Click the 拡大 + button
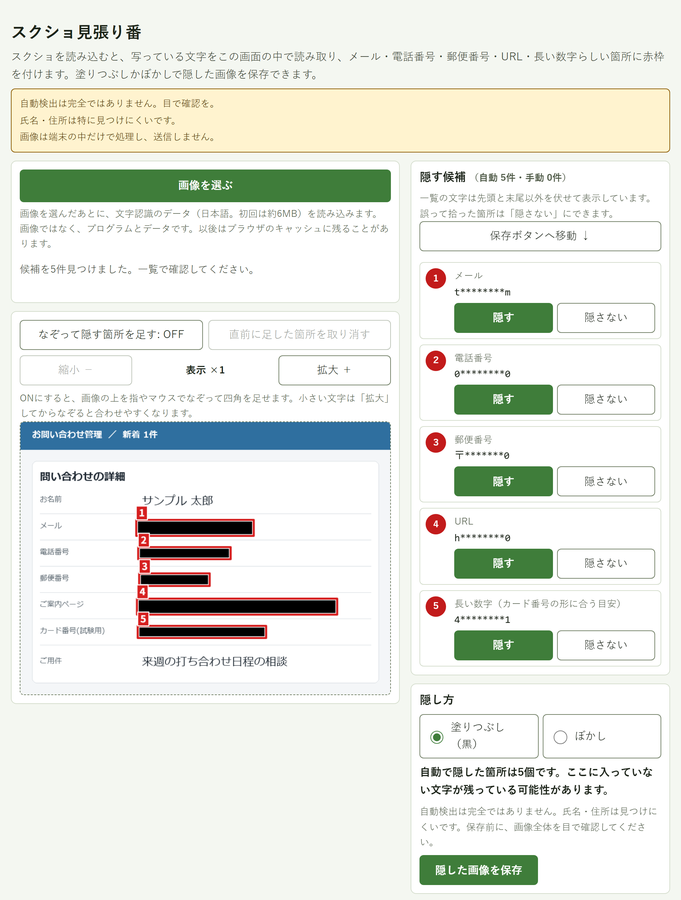This screenshot has width=681, height=900. (334, 370)
